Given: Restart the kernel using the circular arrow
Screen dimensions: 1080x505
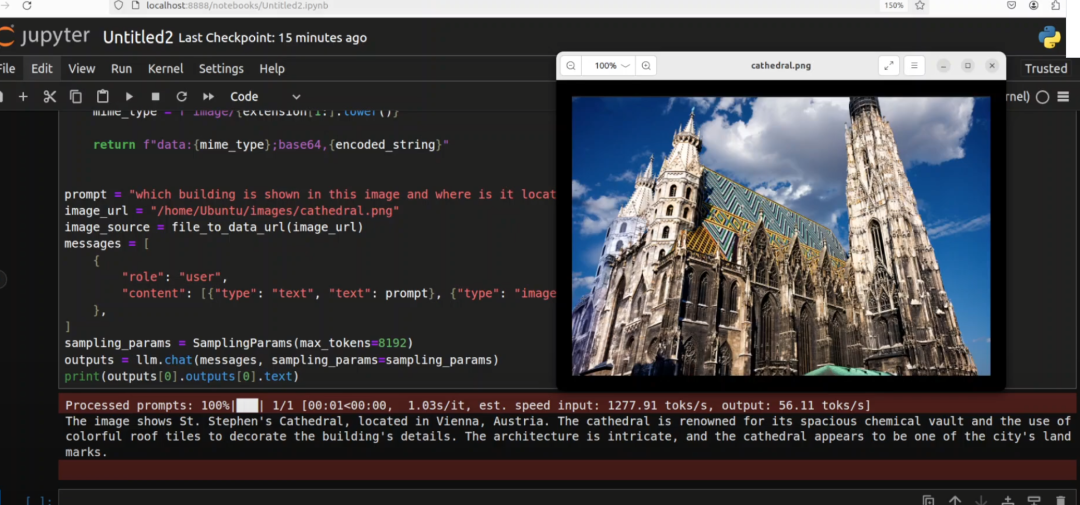Looking at the screenshot, I should (x=181, y=97).
